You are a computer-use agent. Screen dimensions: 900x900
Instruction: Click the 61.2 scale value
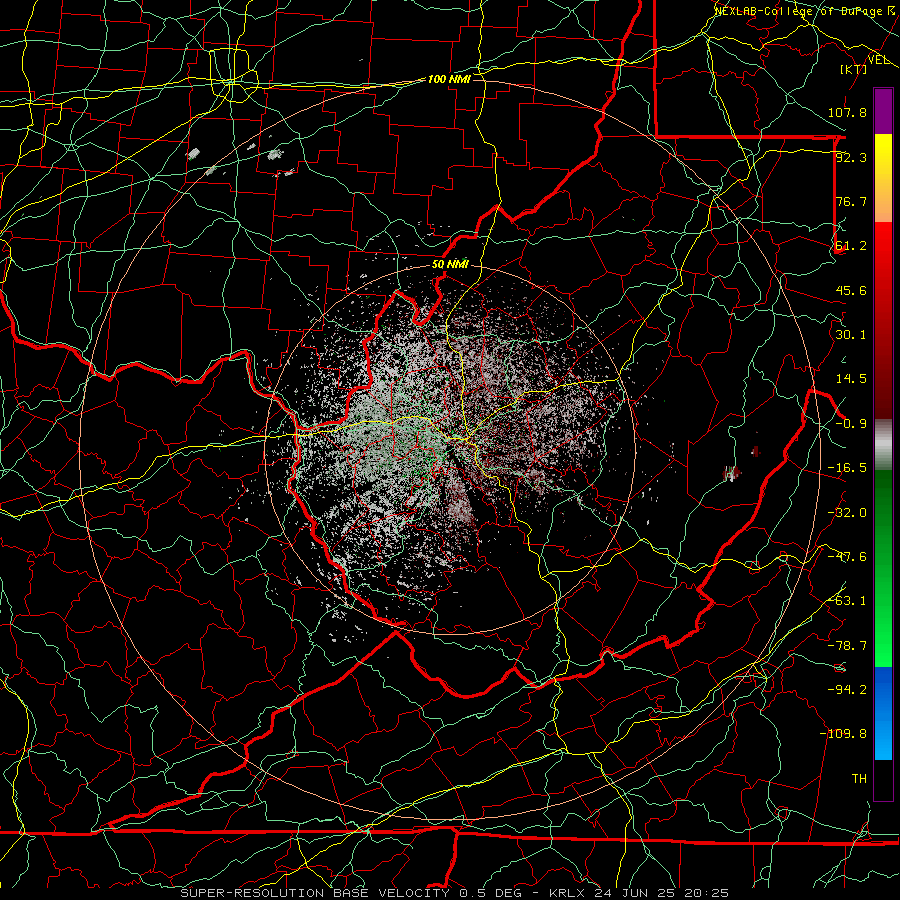coord(851,246)
